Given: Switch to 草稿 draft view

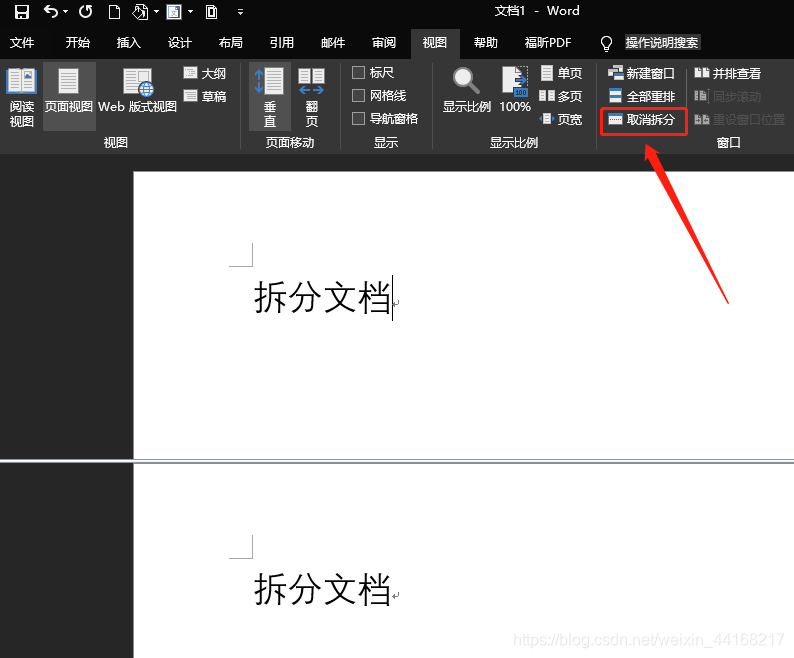Looking at the screenshot, I should (205, 96).
